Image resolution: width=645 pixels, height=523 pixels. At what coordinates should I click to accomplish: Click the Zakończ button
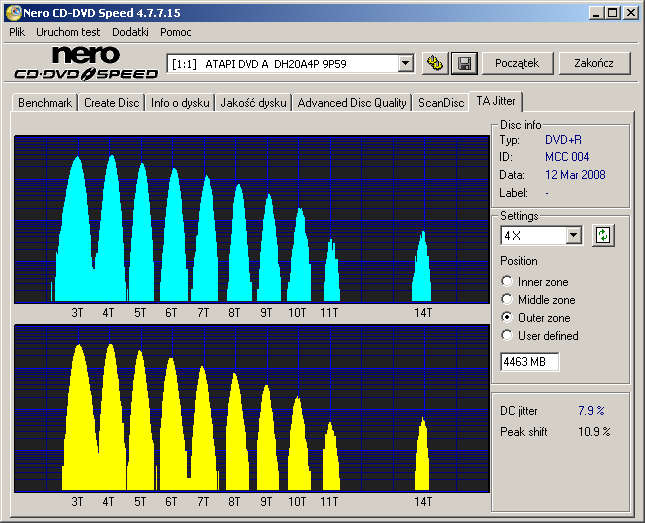594,63
